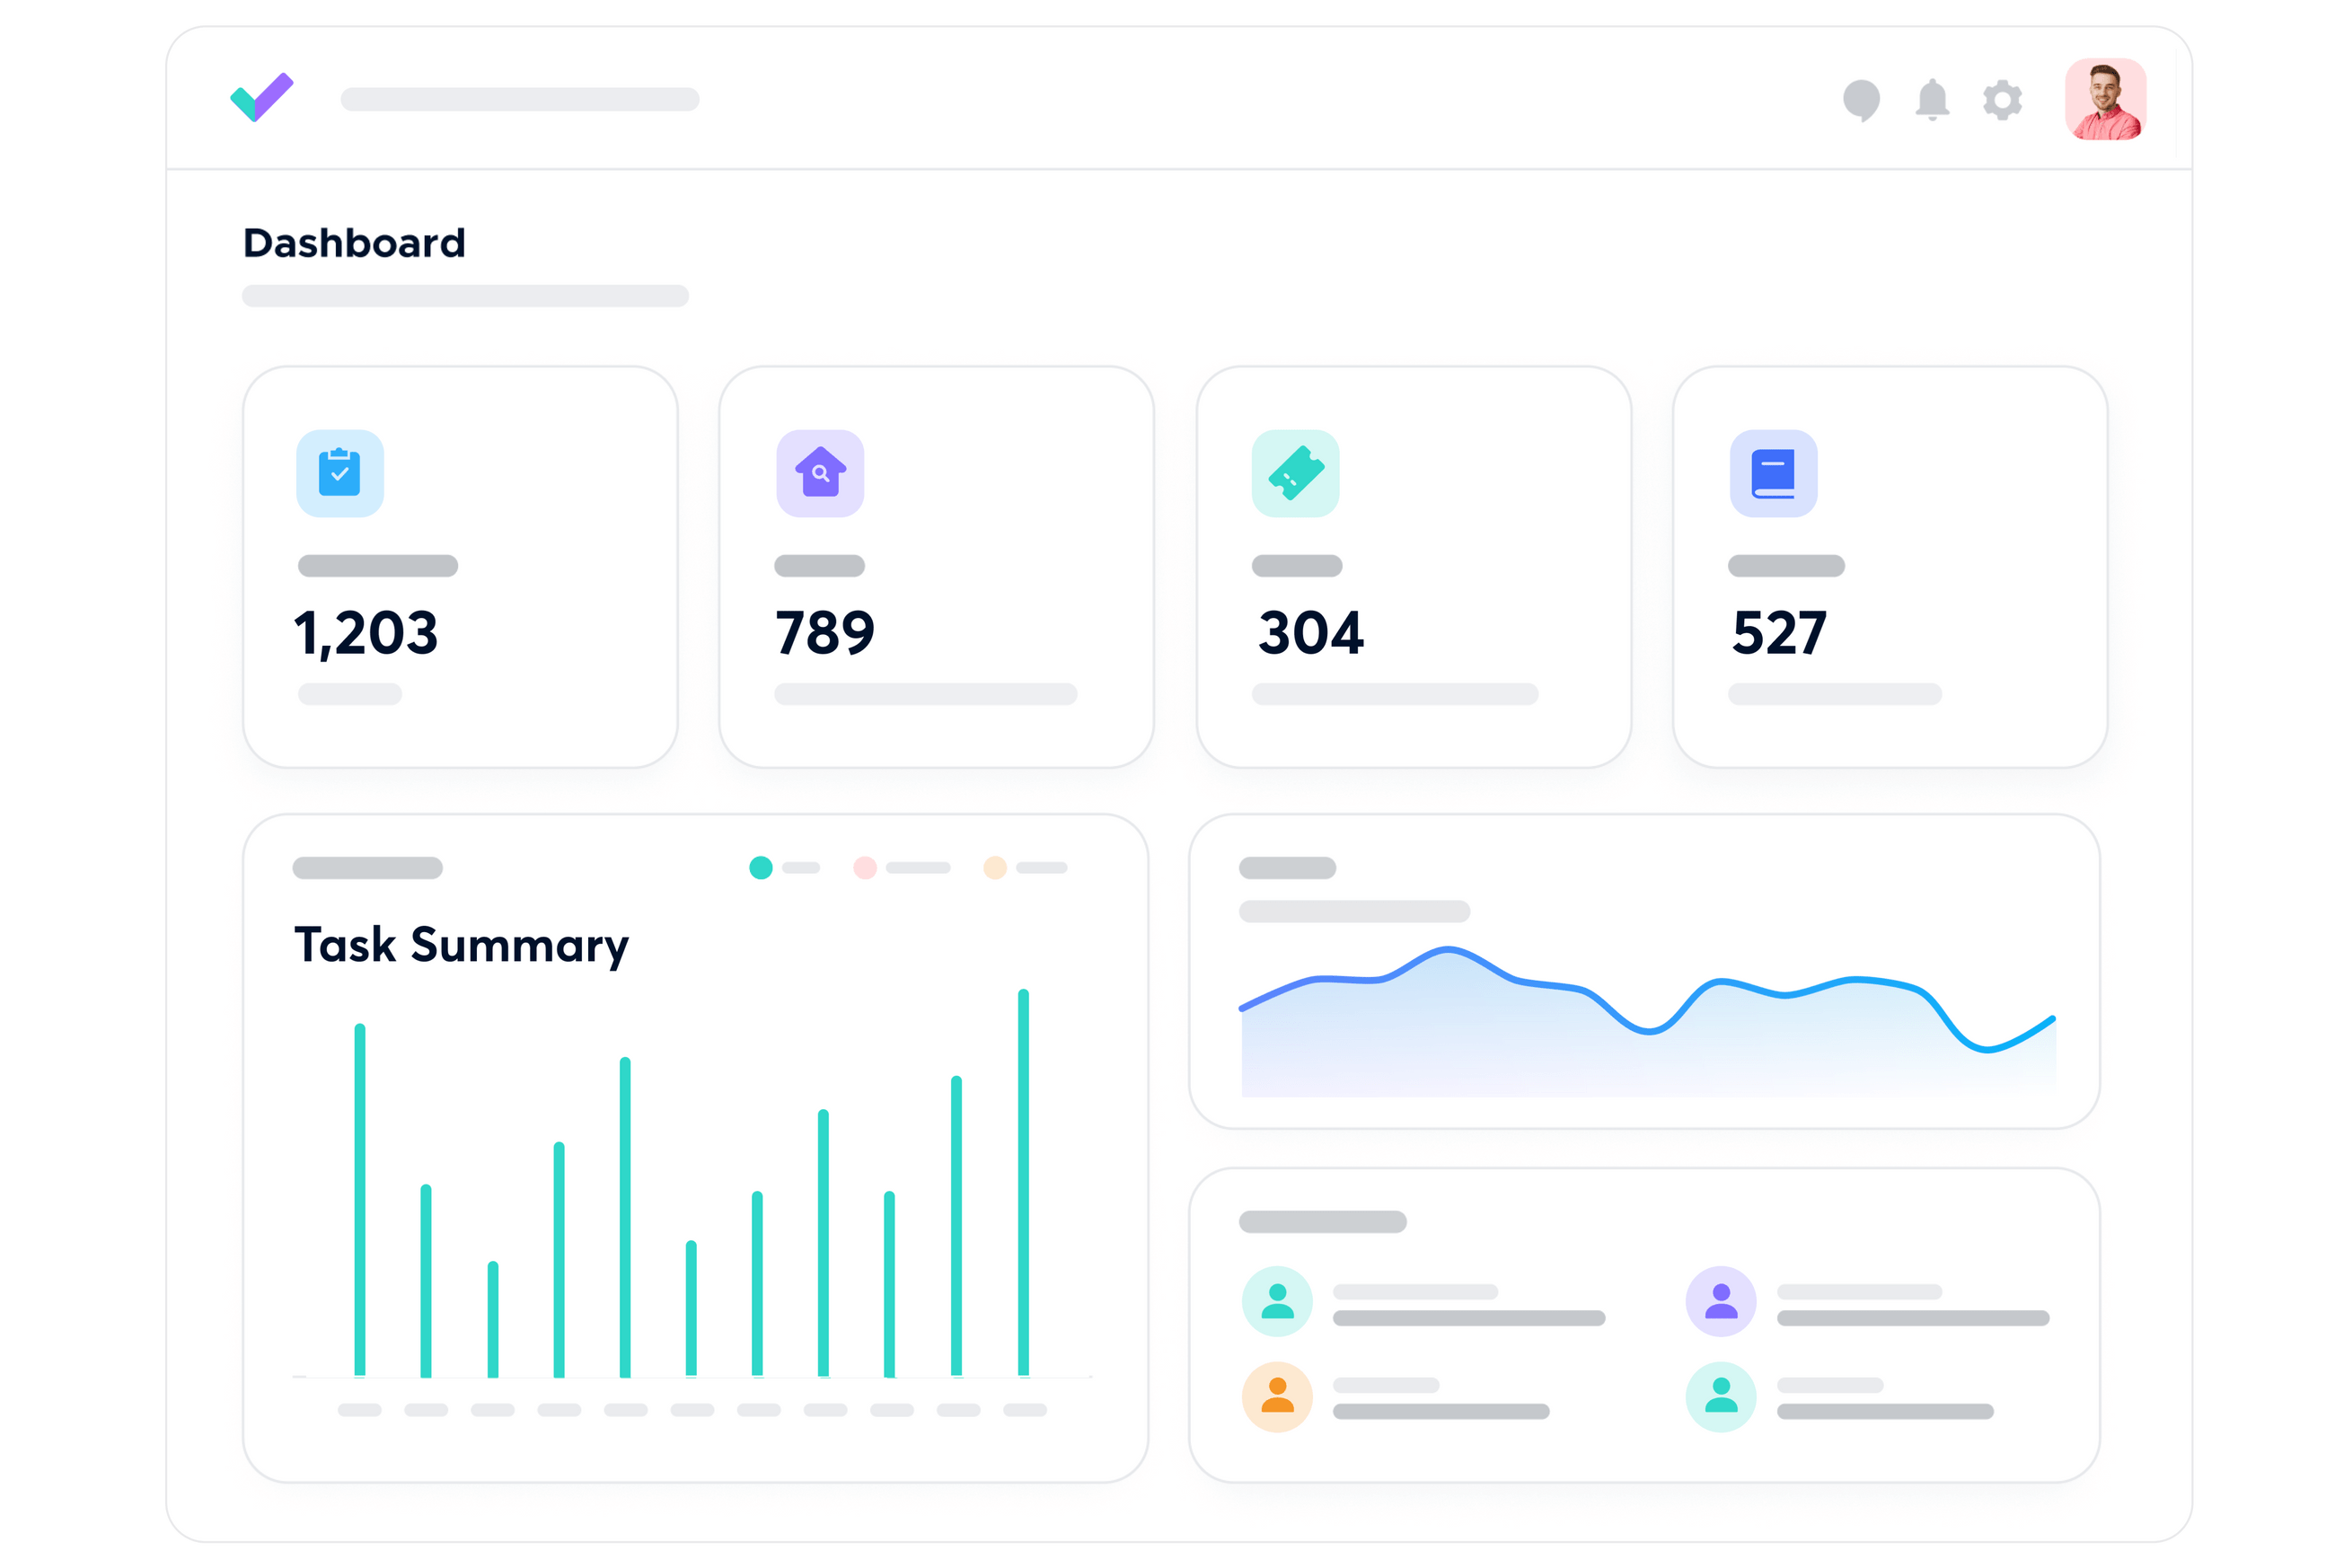The height and width of the screenshot is (1568, 2335).
Task: Click the tallest bar in Task Summary chart
Action: pyautogui.click(x=1023, y=1183)
